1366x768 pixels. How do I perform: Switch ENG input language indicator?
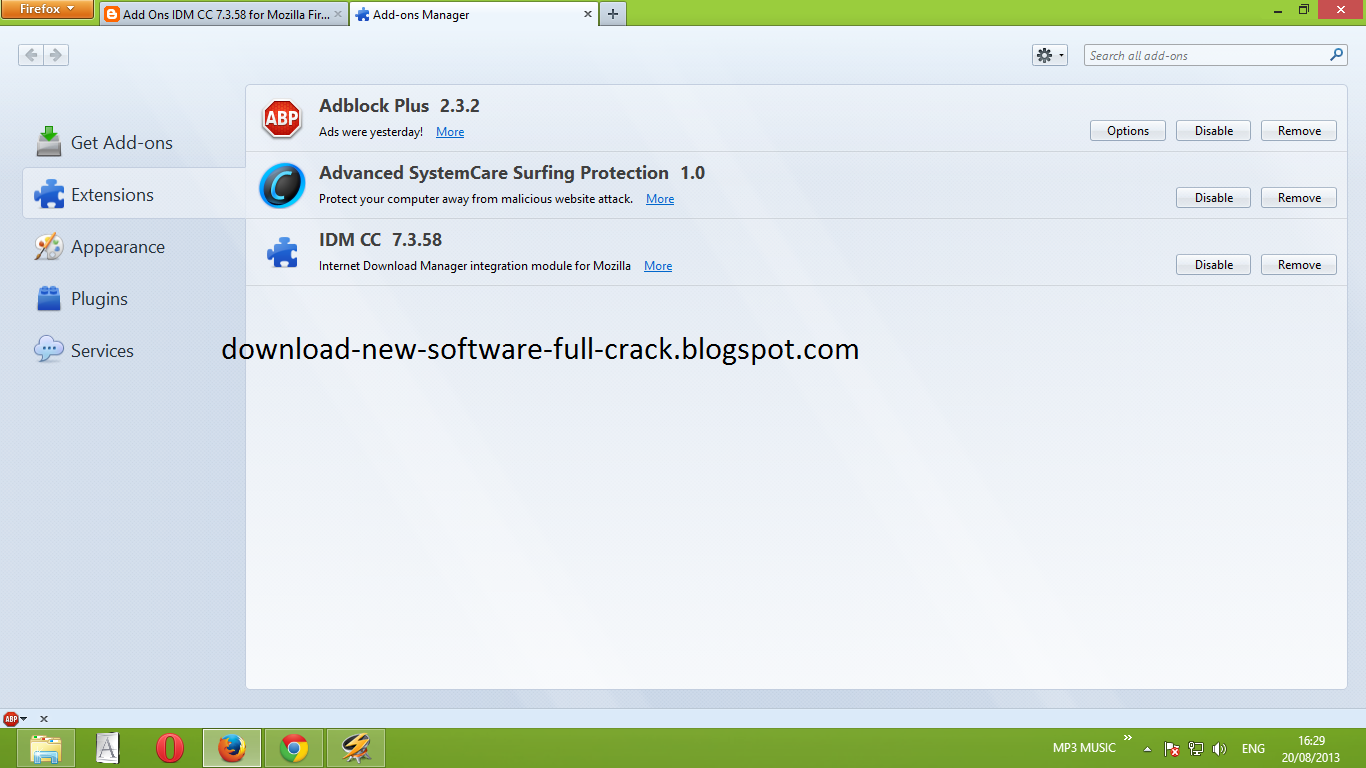[1253, 749]
